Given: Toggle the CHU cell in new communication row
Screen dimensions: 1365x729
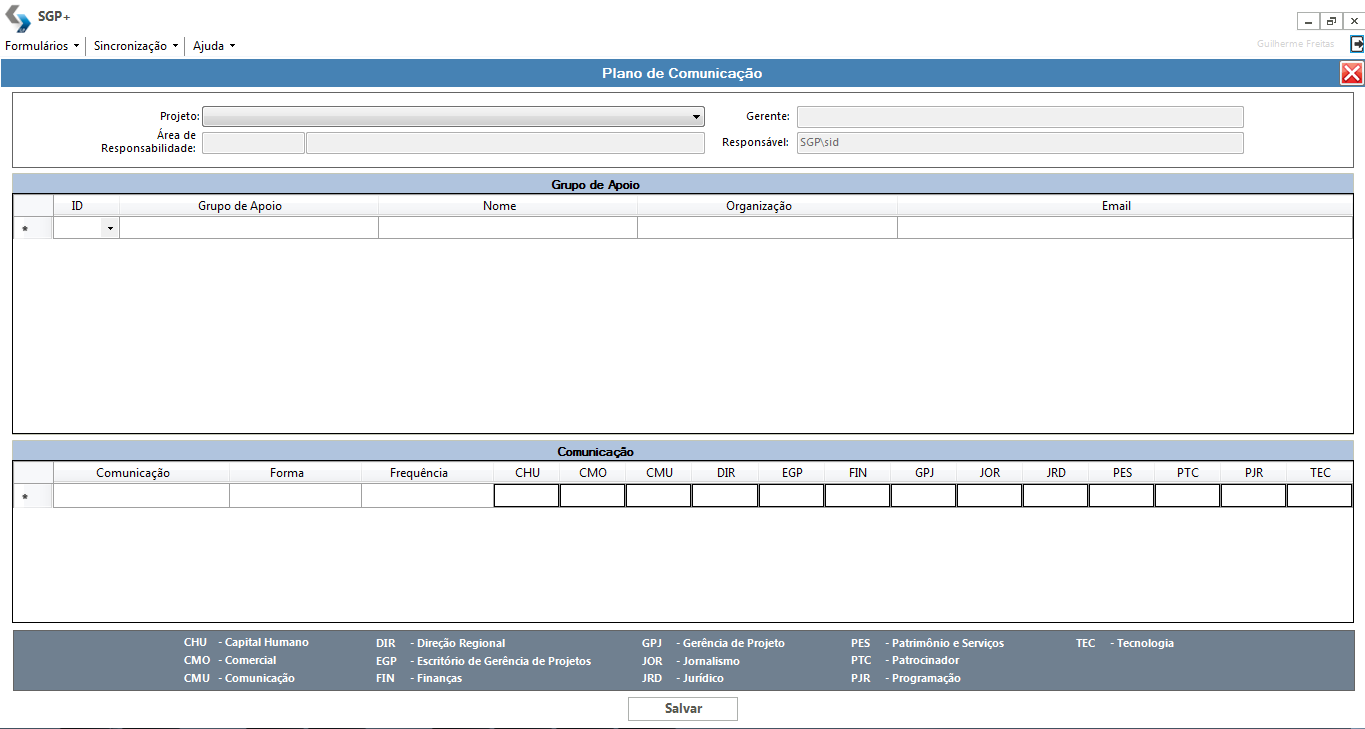Looking at the screenshot, I should (527, 496).
